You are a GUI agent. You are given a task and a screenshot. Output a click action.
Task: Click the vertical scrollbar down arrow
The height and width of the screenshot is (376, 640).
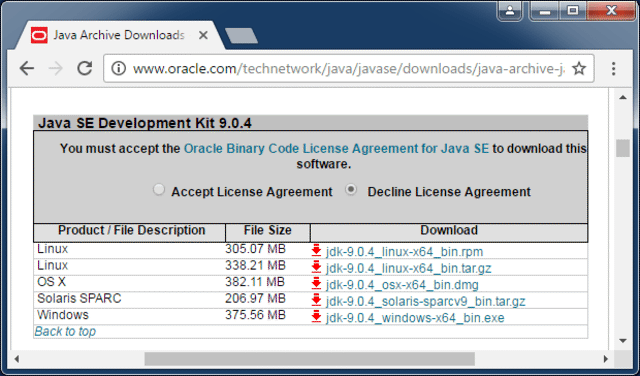pos(623,341)
